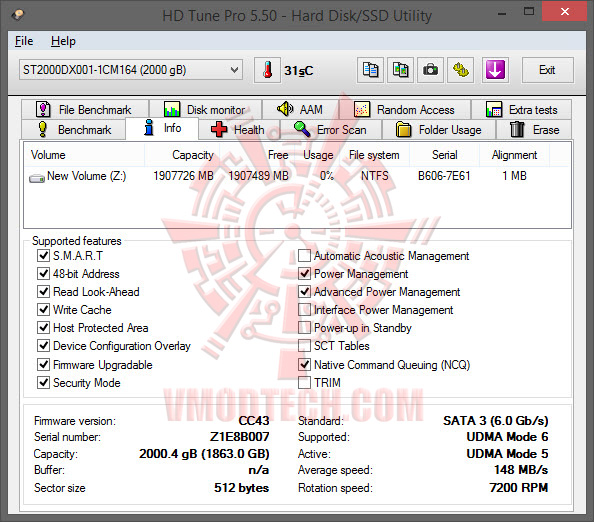Screen dimensions: 594x522
Task: Open the File Benchmark tab
Action: pos(85,109)
